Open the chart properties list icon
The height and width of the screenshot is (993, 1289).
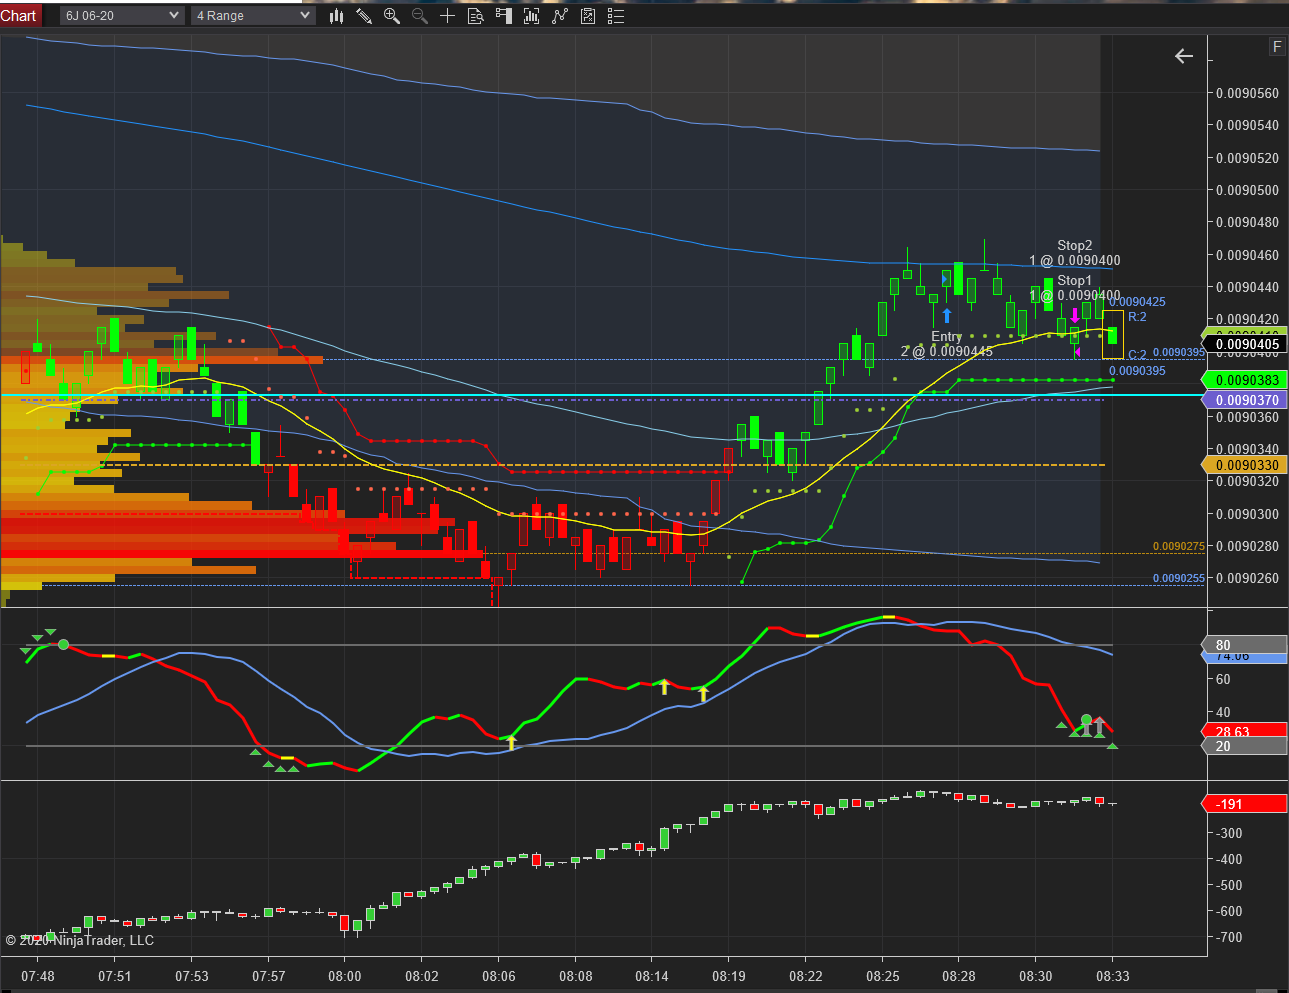[616, 16]
